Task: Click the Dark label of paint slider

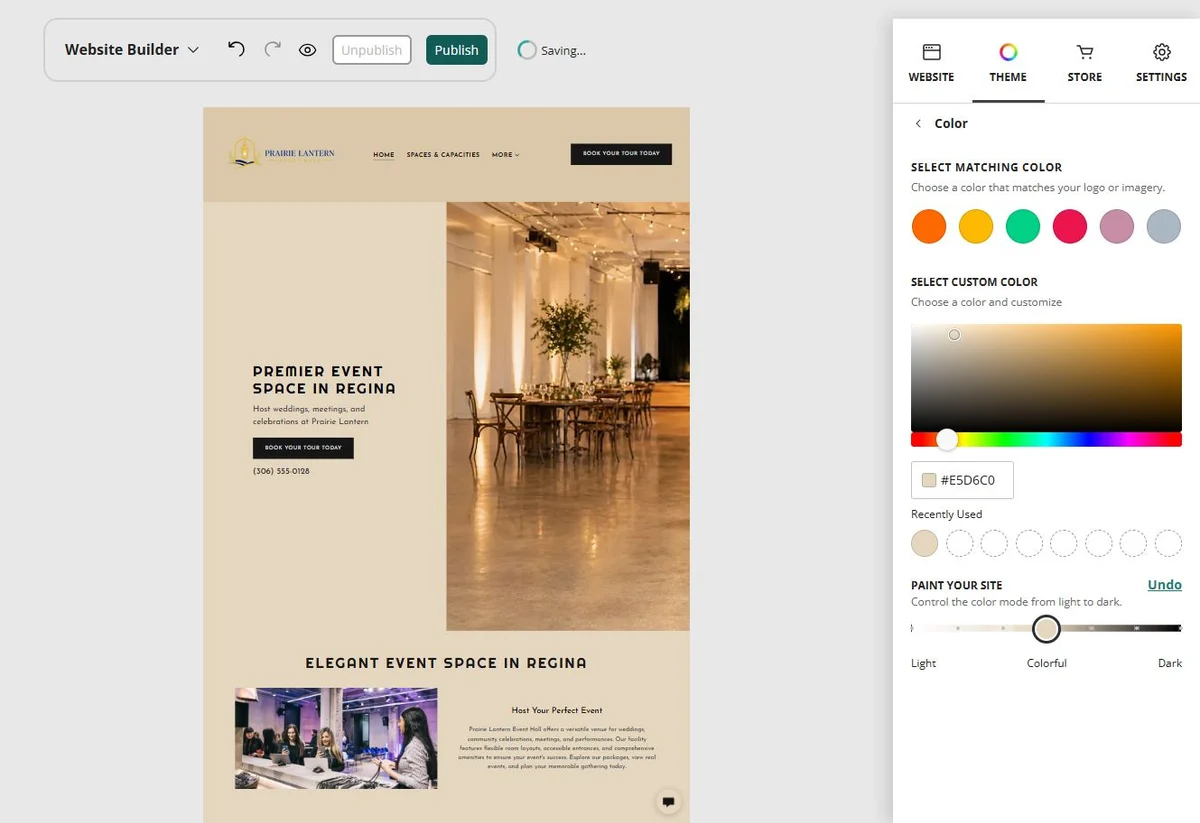Action: [1170, 663]
